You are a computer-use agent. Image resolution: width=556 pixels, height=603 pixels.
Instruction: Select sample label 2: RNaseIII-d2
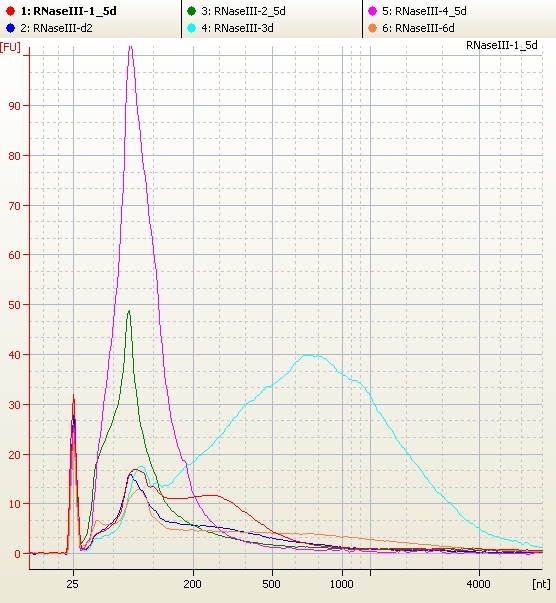[x=57, y=28]
